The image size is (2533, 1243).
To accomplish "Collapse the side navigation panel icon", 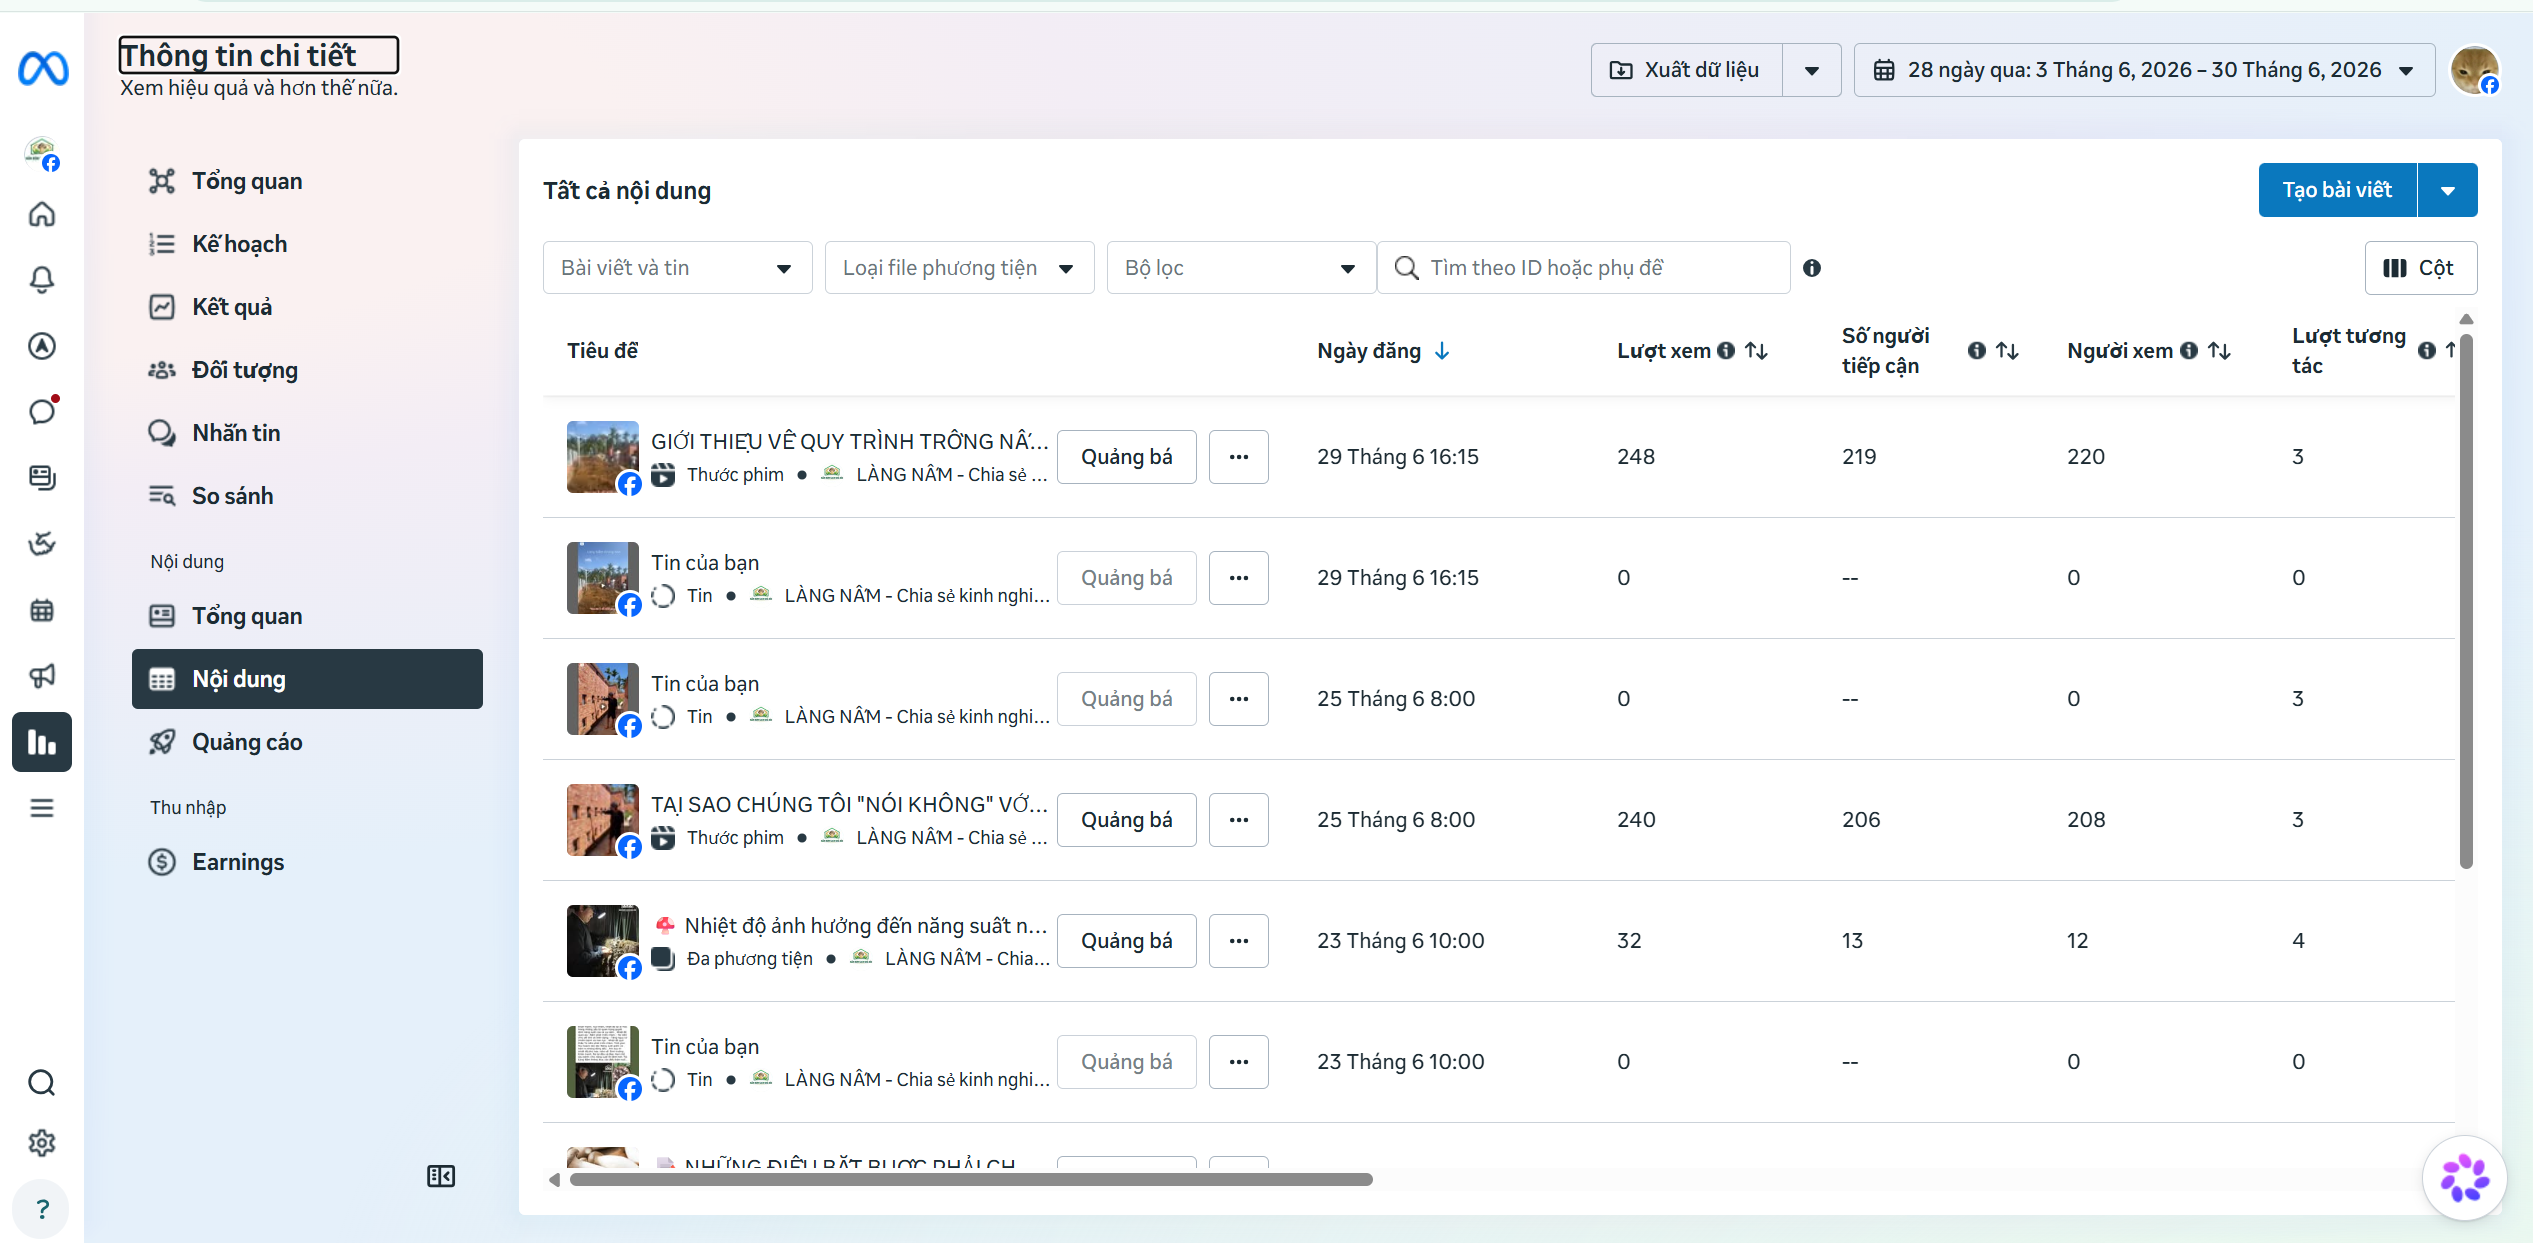I will click(441, 1176).
